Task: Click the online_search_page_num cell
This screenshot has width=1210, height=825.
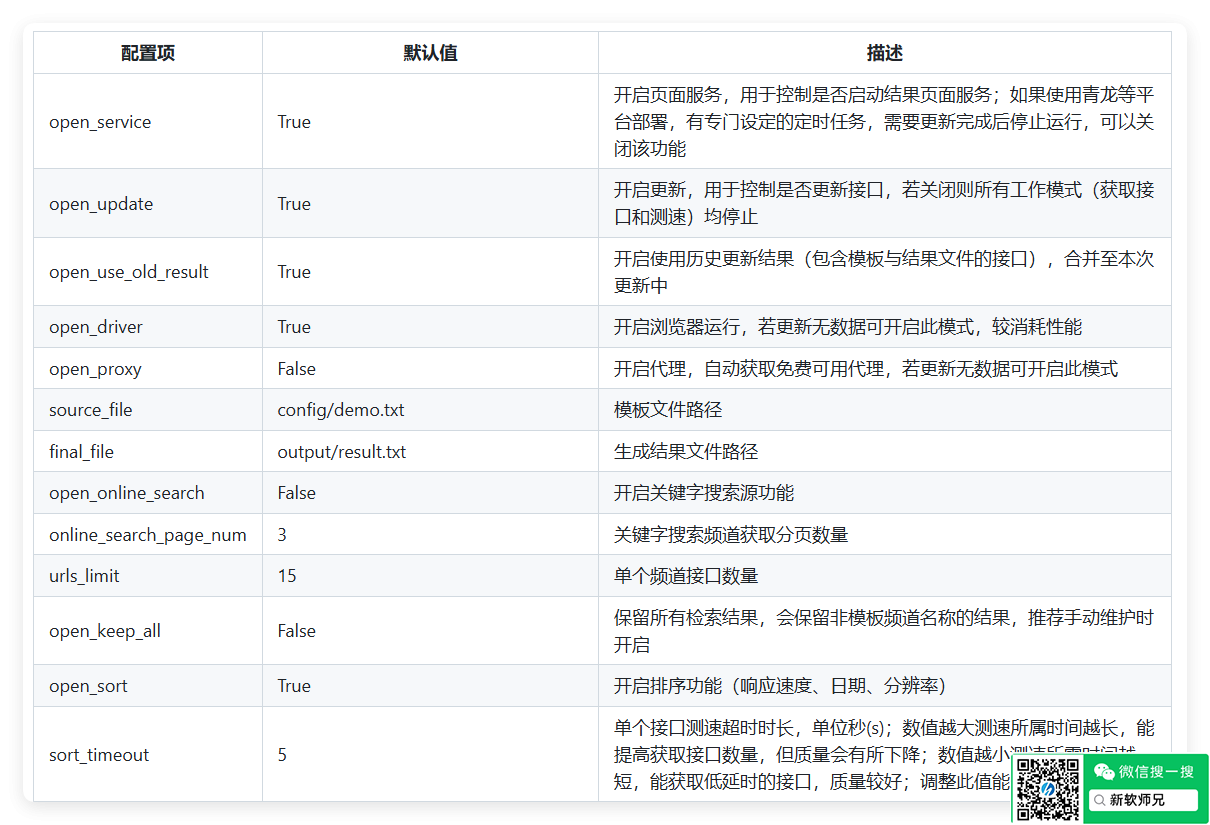Action: [x=148, y=535]
